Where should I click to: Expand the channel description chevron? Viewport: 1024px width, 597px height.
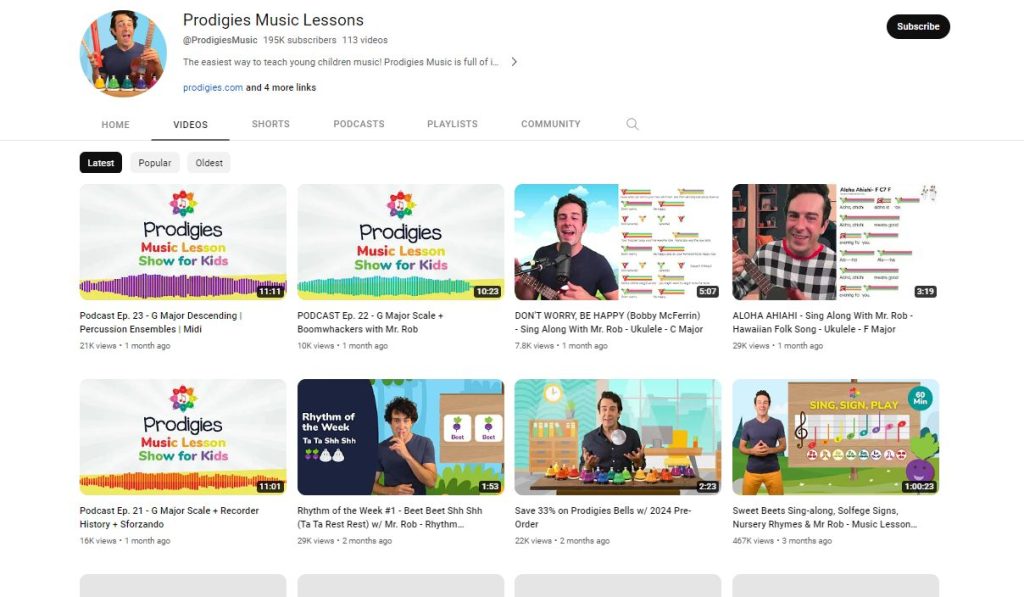(514, 62)
